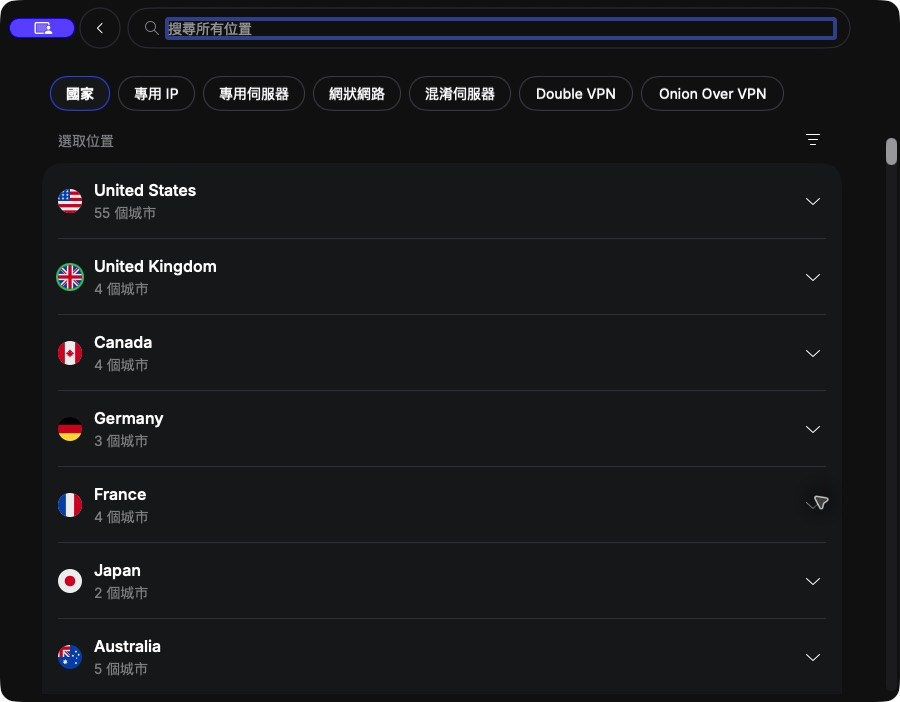Click the 選取位置 heading
This screenshot has height=702, width=900.
coord(86,141)
